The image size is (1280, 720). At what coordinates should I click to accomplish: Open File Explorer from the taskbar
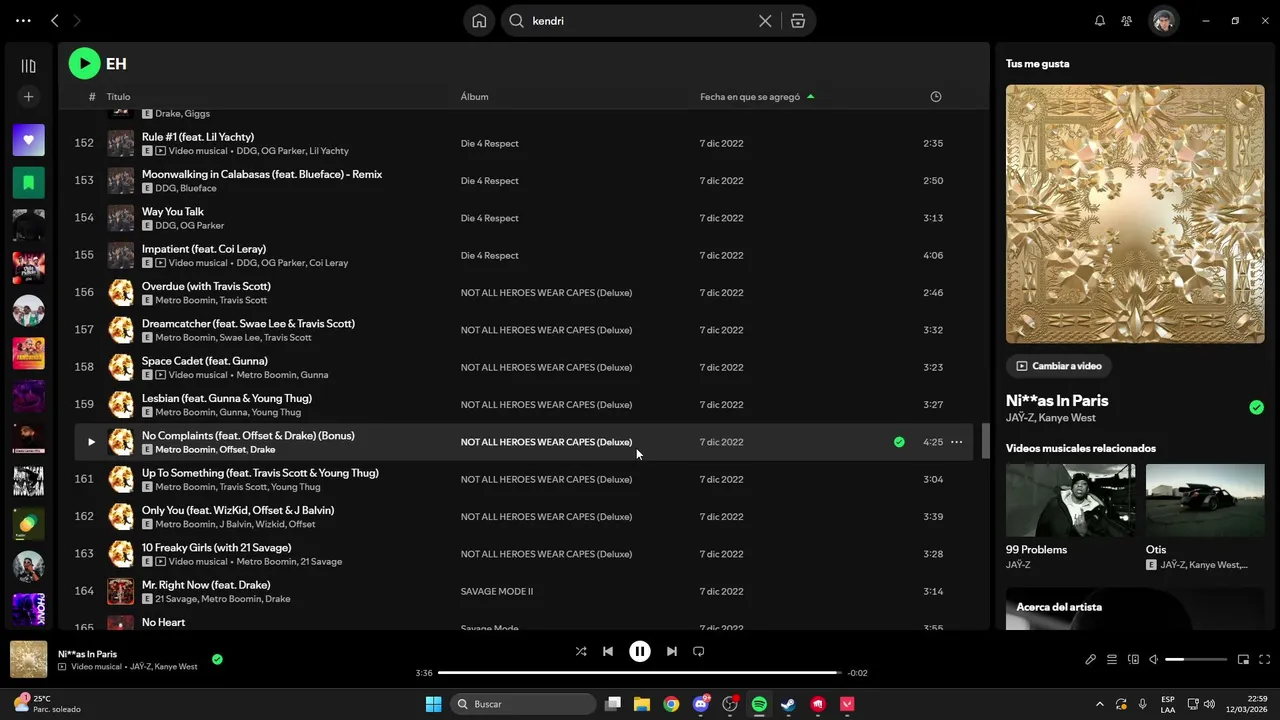point(642,704)
